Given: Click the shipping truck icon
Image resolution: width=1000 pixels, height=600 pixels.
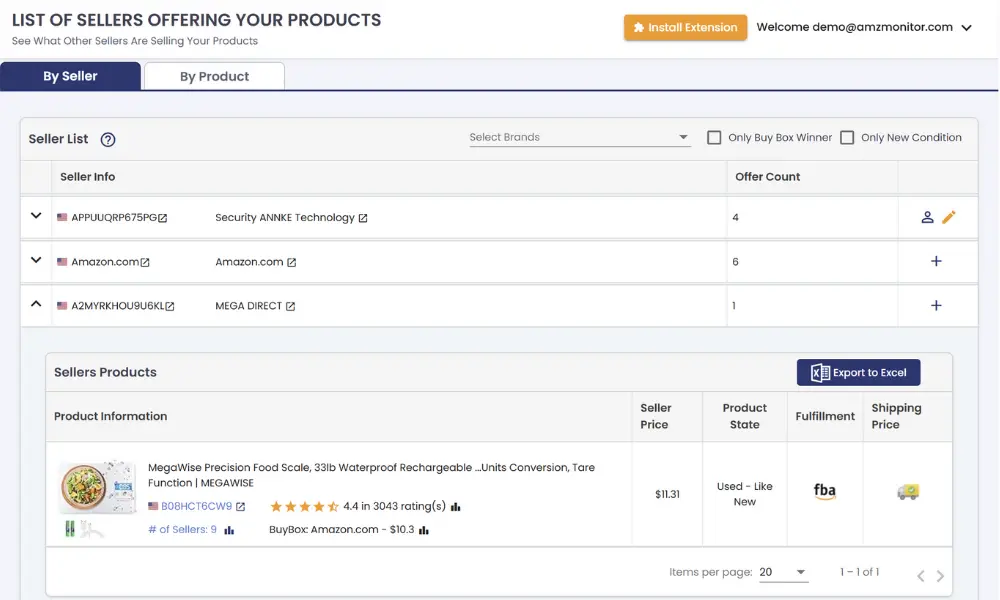Looking at the screenshot, I should (x=908, y=492).
